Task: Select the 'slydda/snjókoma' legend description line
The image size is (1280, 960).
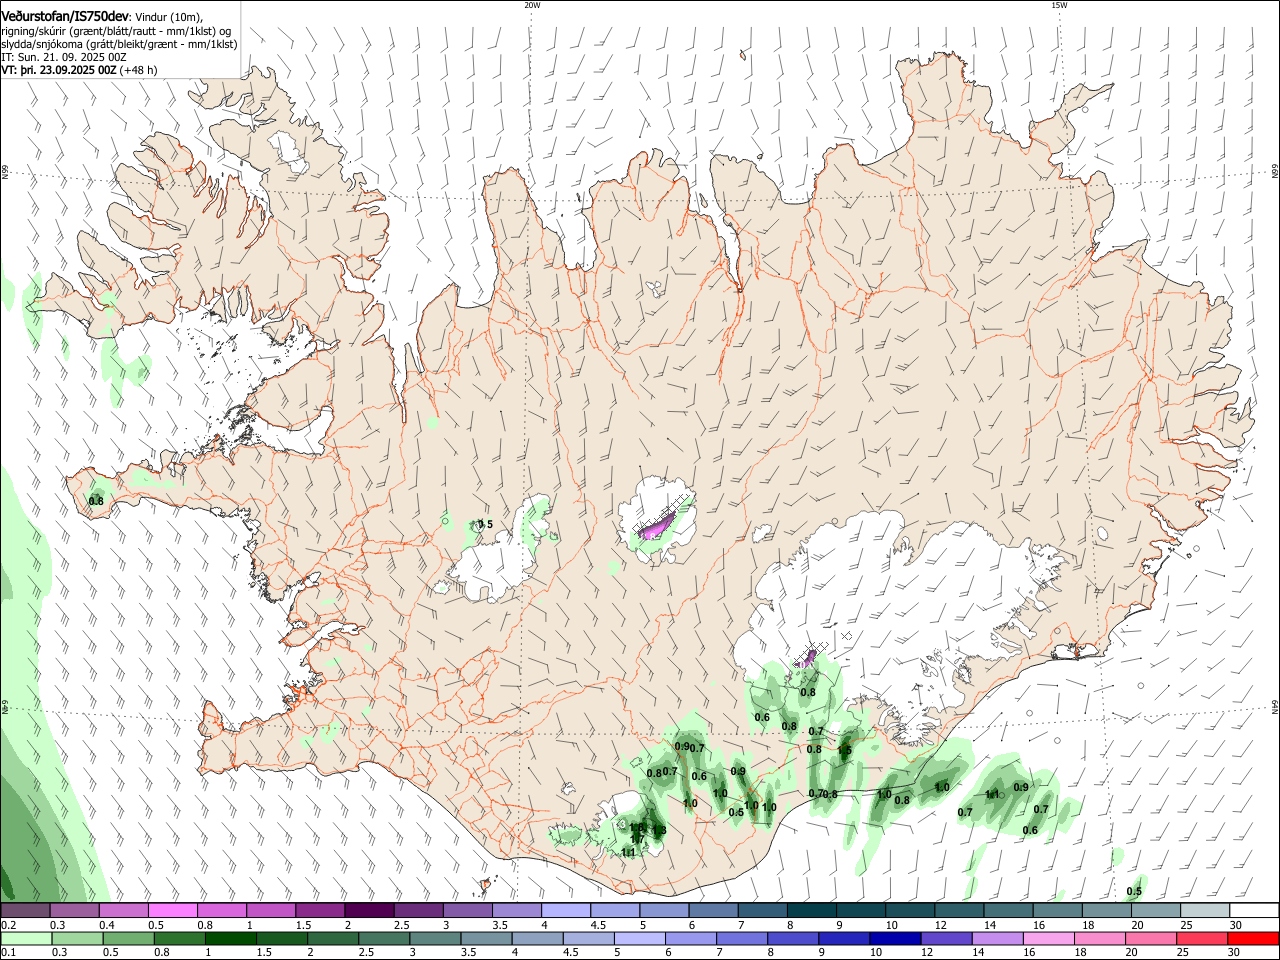Action: point(119,44)
